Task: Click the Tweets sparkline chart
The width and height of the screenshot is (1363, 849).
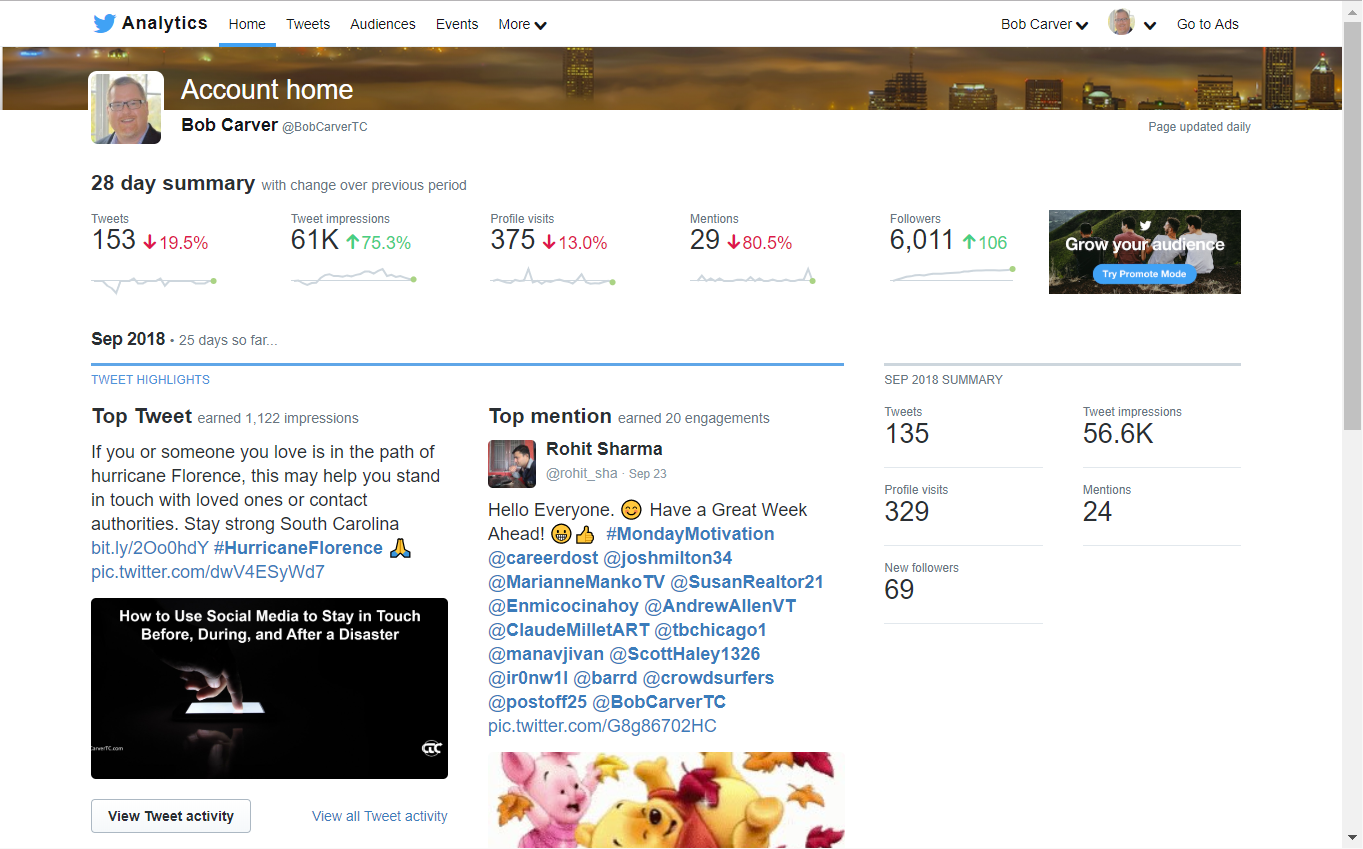Action: [154, 281]
